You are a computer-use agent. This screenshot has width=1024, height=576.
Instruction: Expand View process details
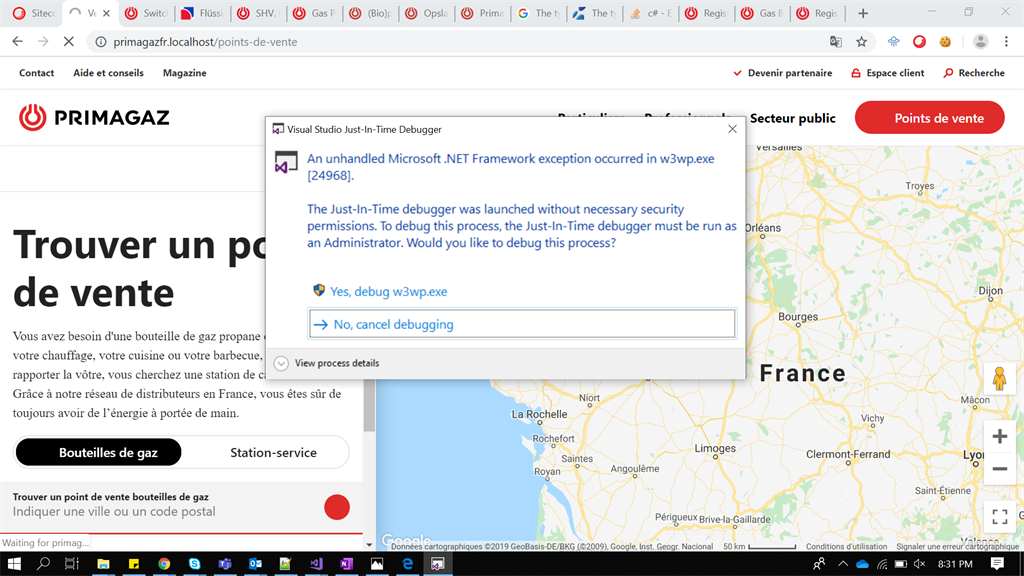click(x=327, y=363)
